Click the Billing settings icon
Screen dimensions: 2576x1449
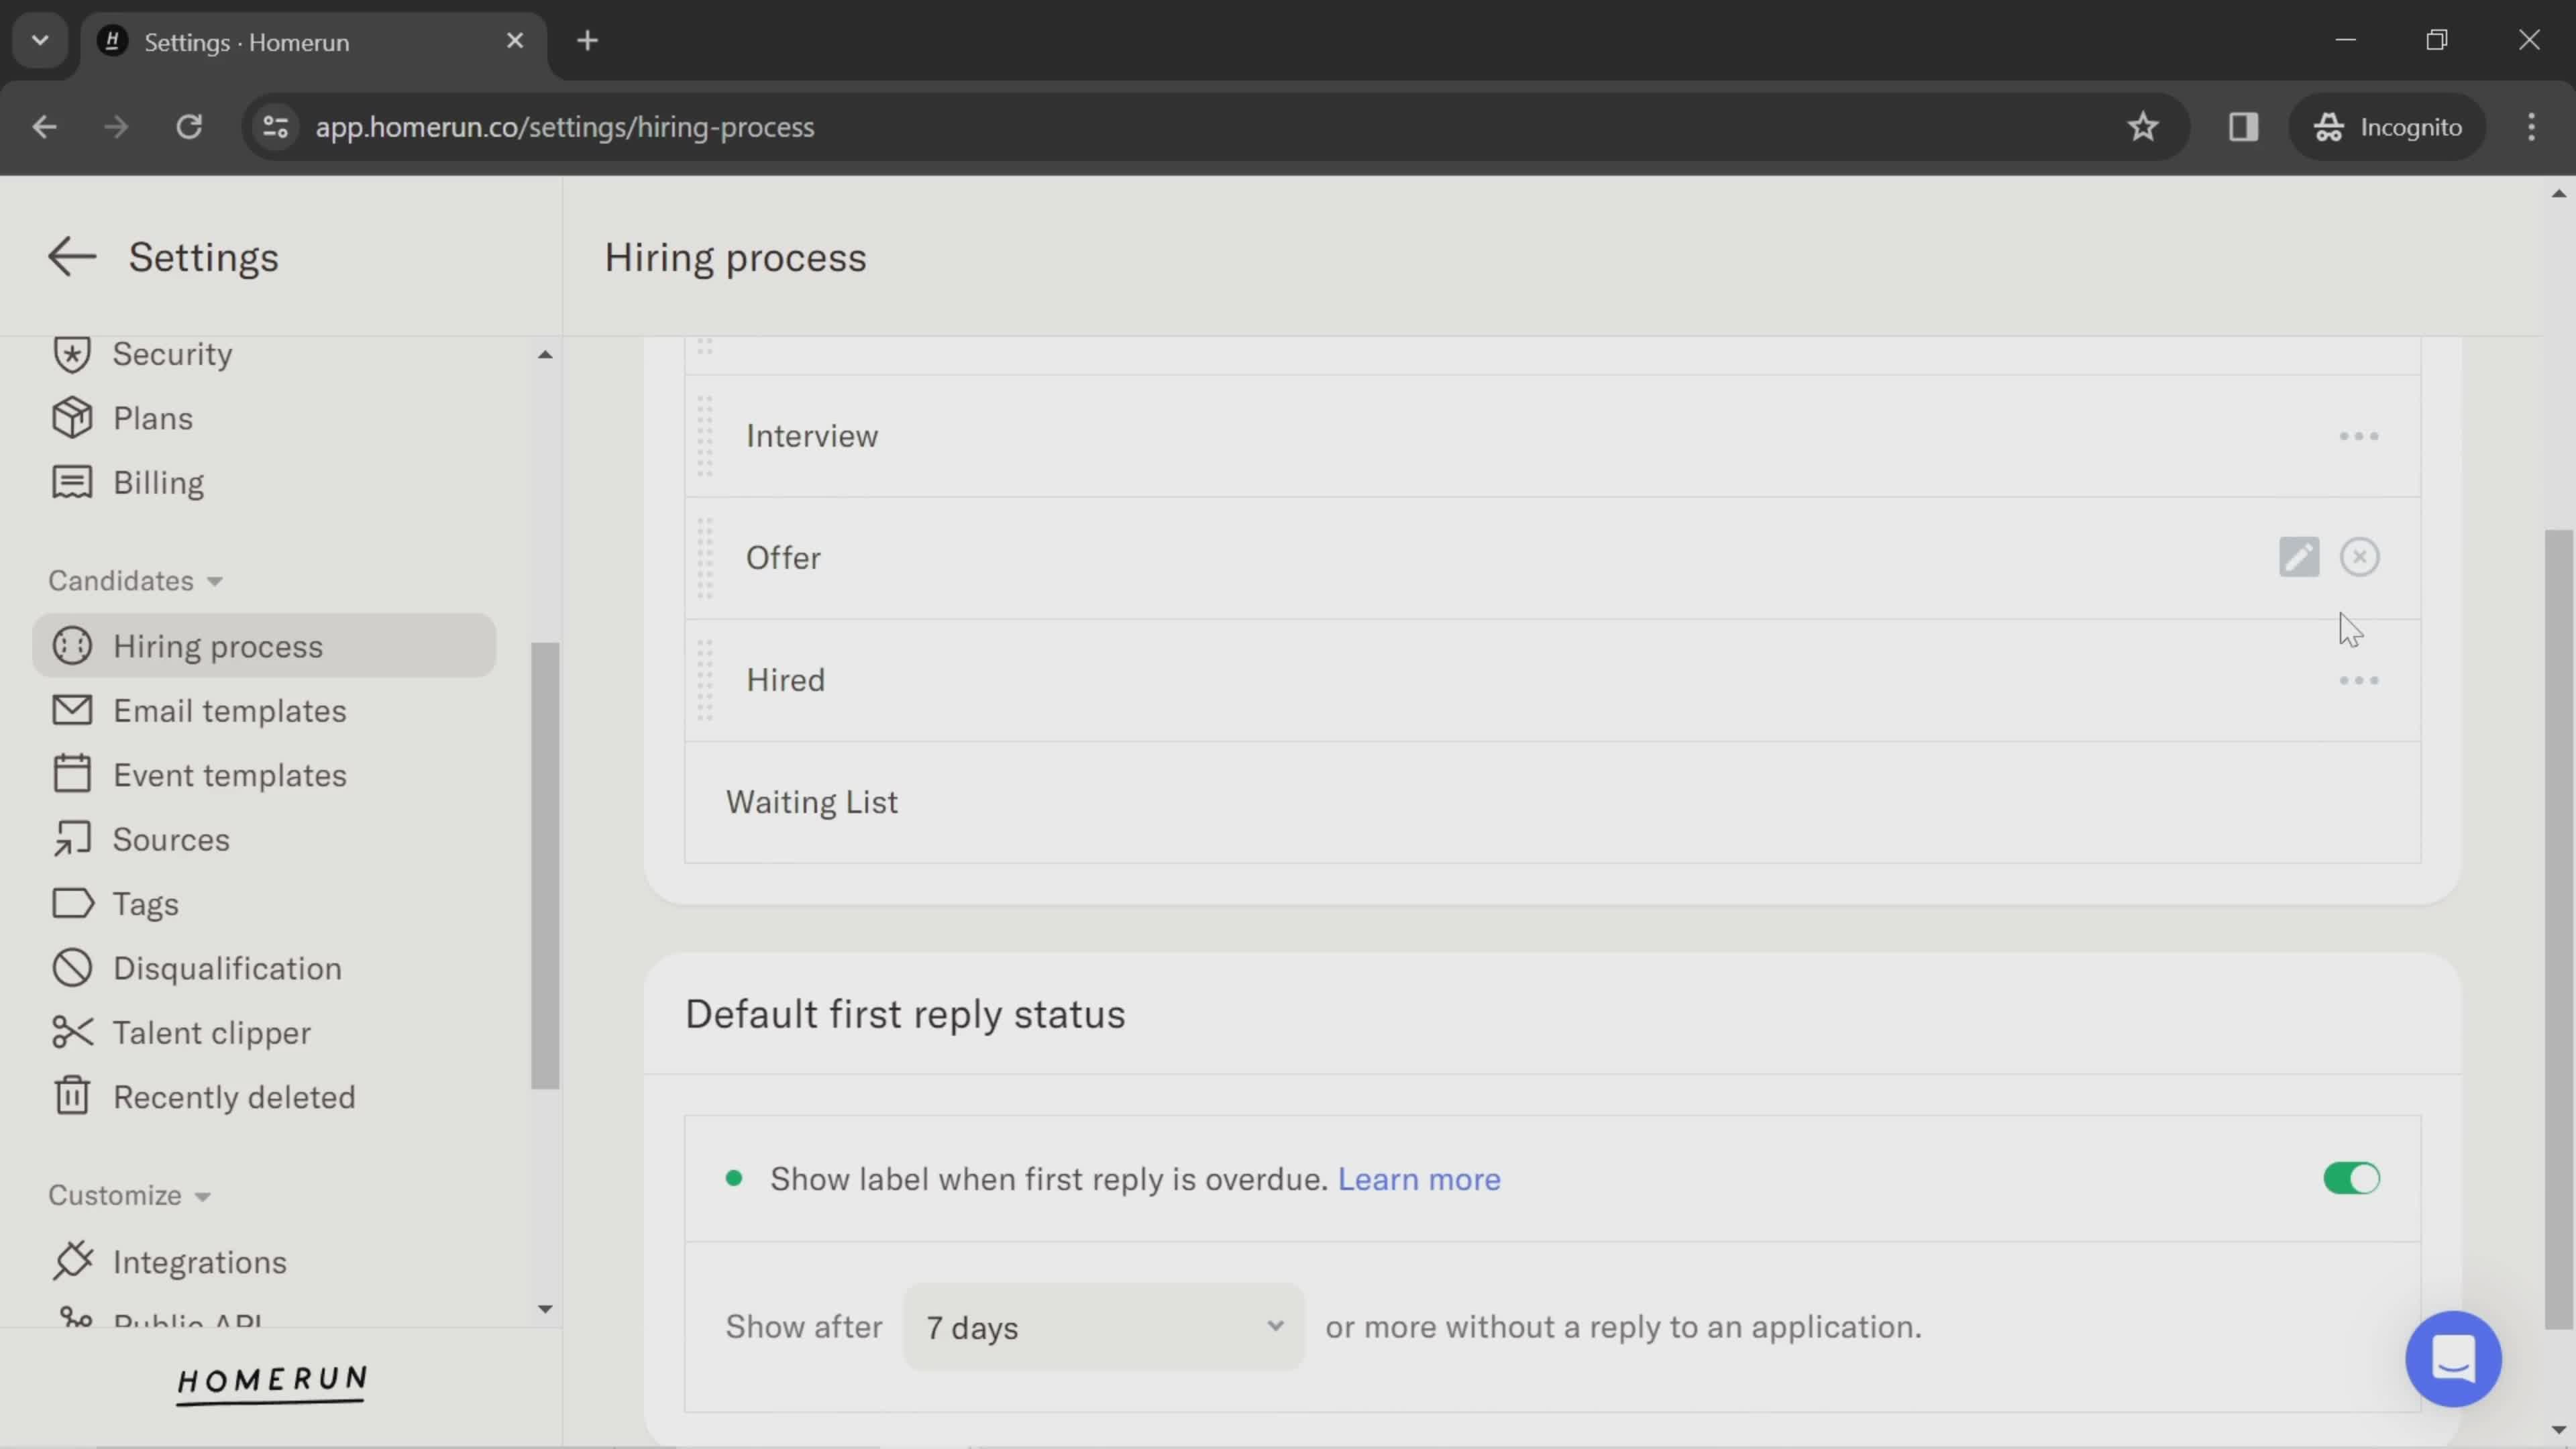coord(70,481)
